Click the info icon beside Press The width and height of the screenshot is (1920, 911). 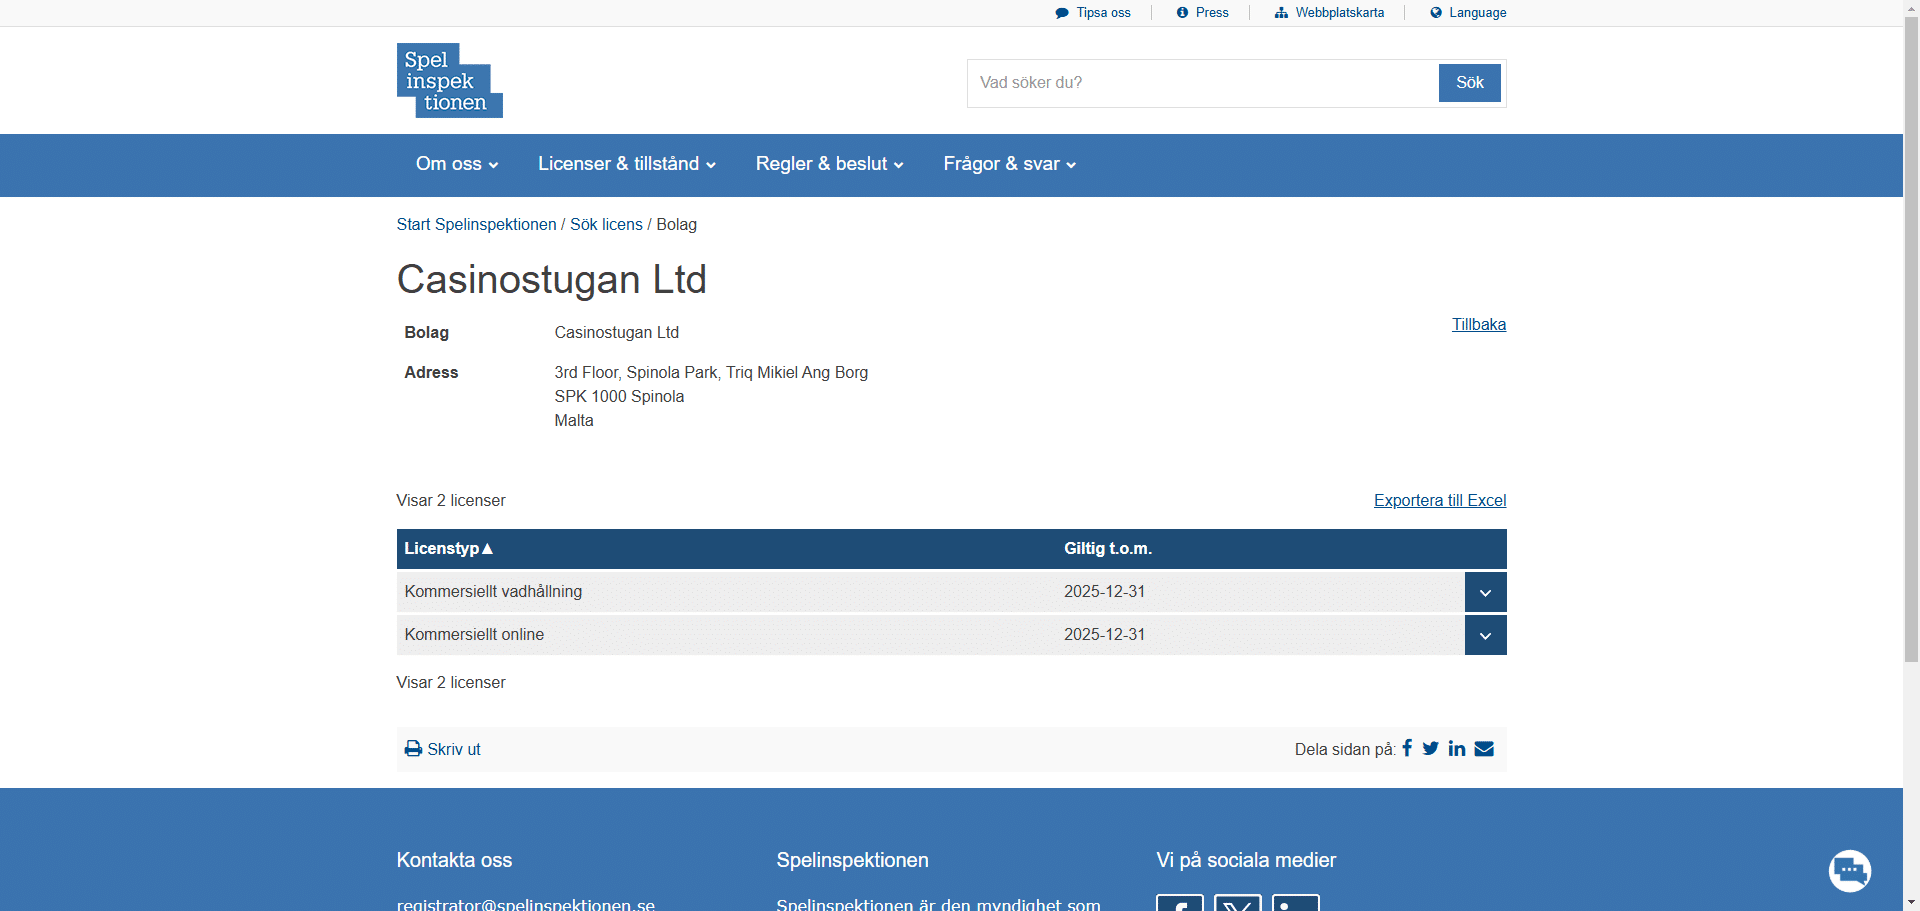coord(1182,13)
